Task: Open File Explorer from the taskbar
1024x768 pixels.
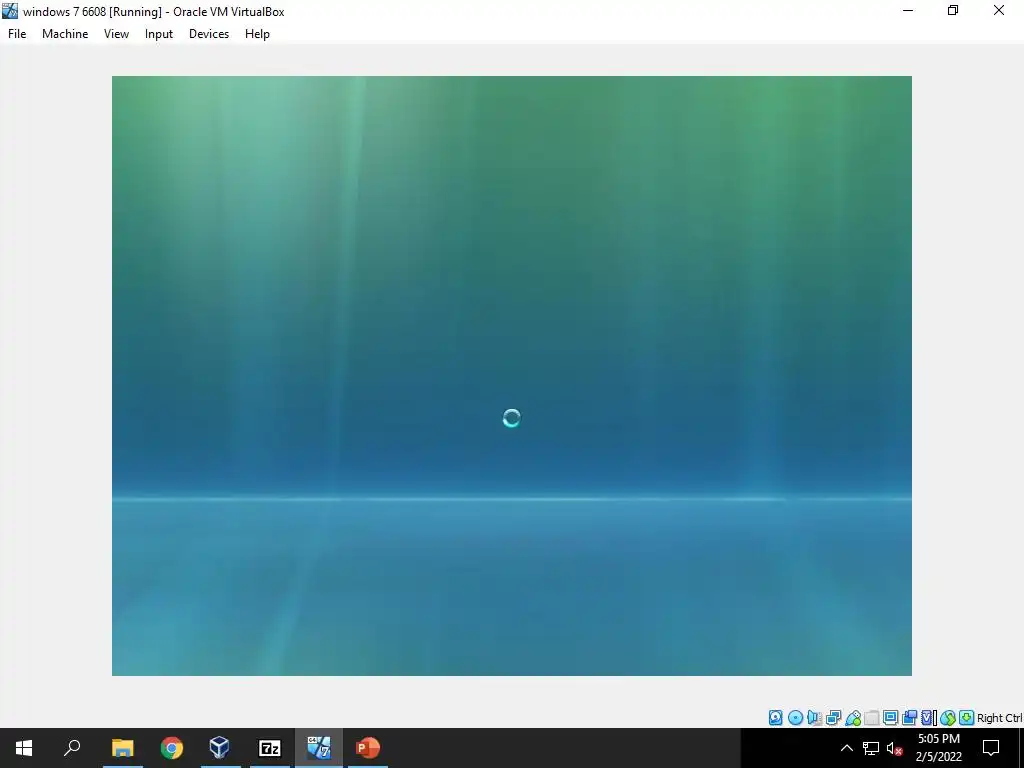Action: 122,748
